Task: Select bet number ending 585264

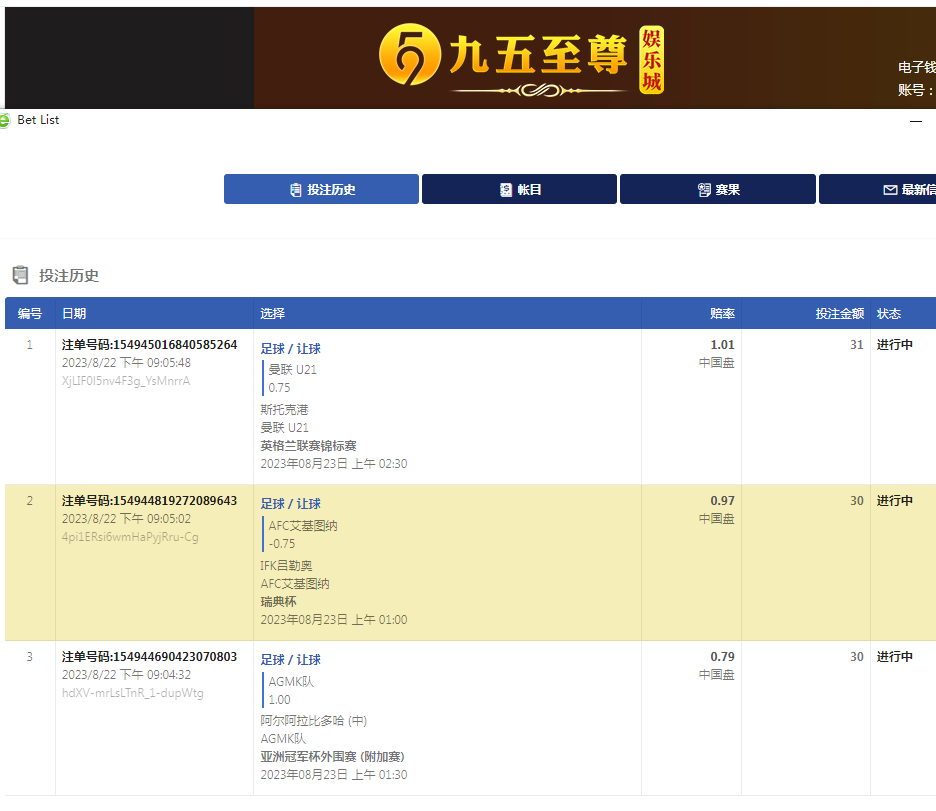Action: point(150,345)
